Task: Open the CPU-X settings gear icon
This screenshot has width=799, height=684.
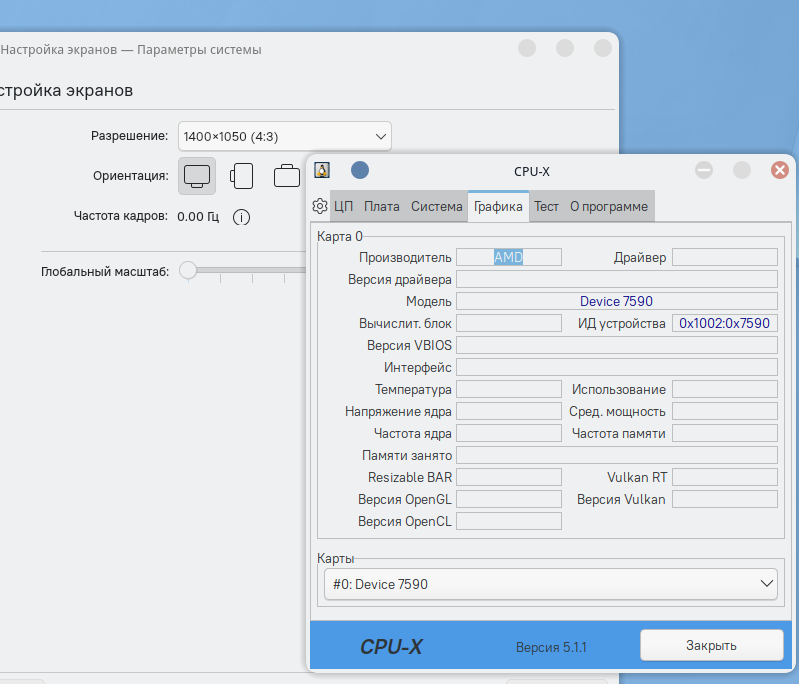Action: [x=319, y=206]
